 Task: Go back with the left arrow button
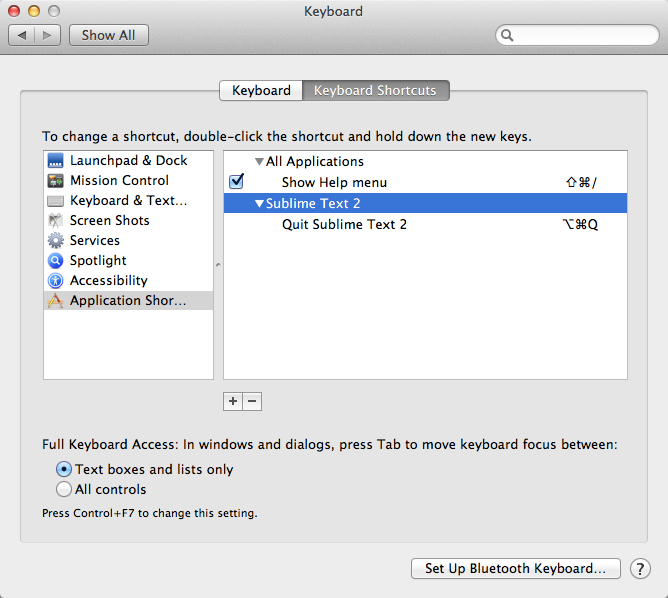tap(22, 35)
